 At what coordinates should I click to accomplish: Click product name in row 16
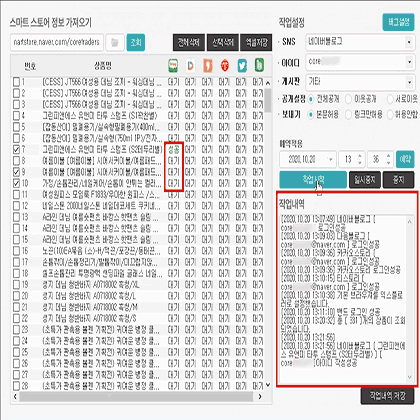[x=102, y=251]
